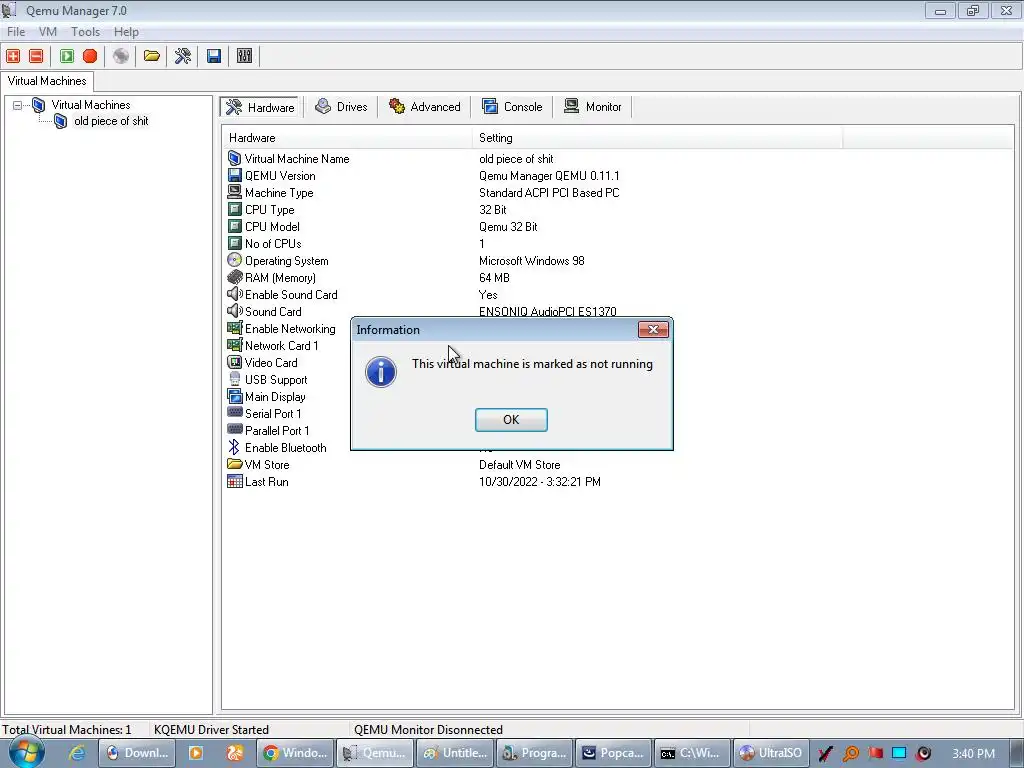The width and height of the screenshot is (1024, 768).
Task: Click the QEMU Version row icon
Action: tap(234, 176)
